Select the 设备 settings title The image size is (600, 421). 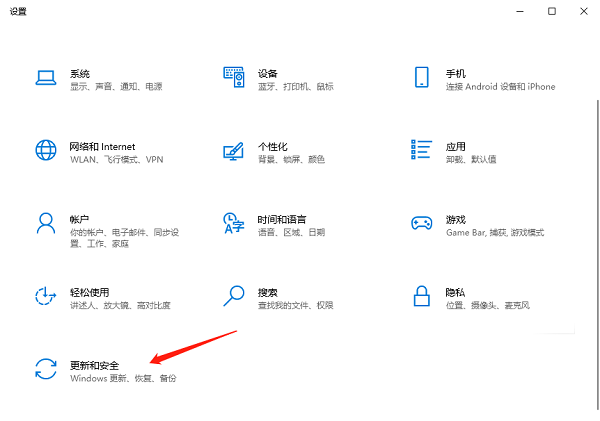click(x=267, y=73)
